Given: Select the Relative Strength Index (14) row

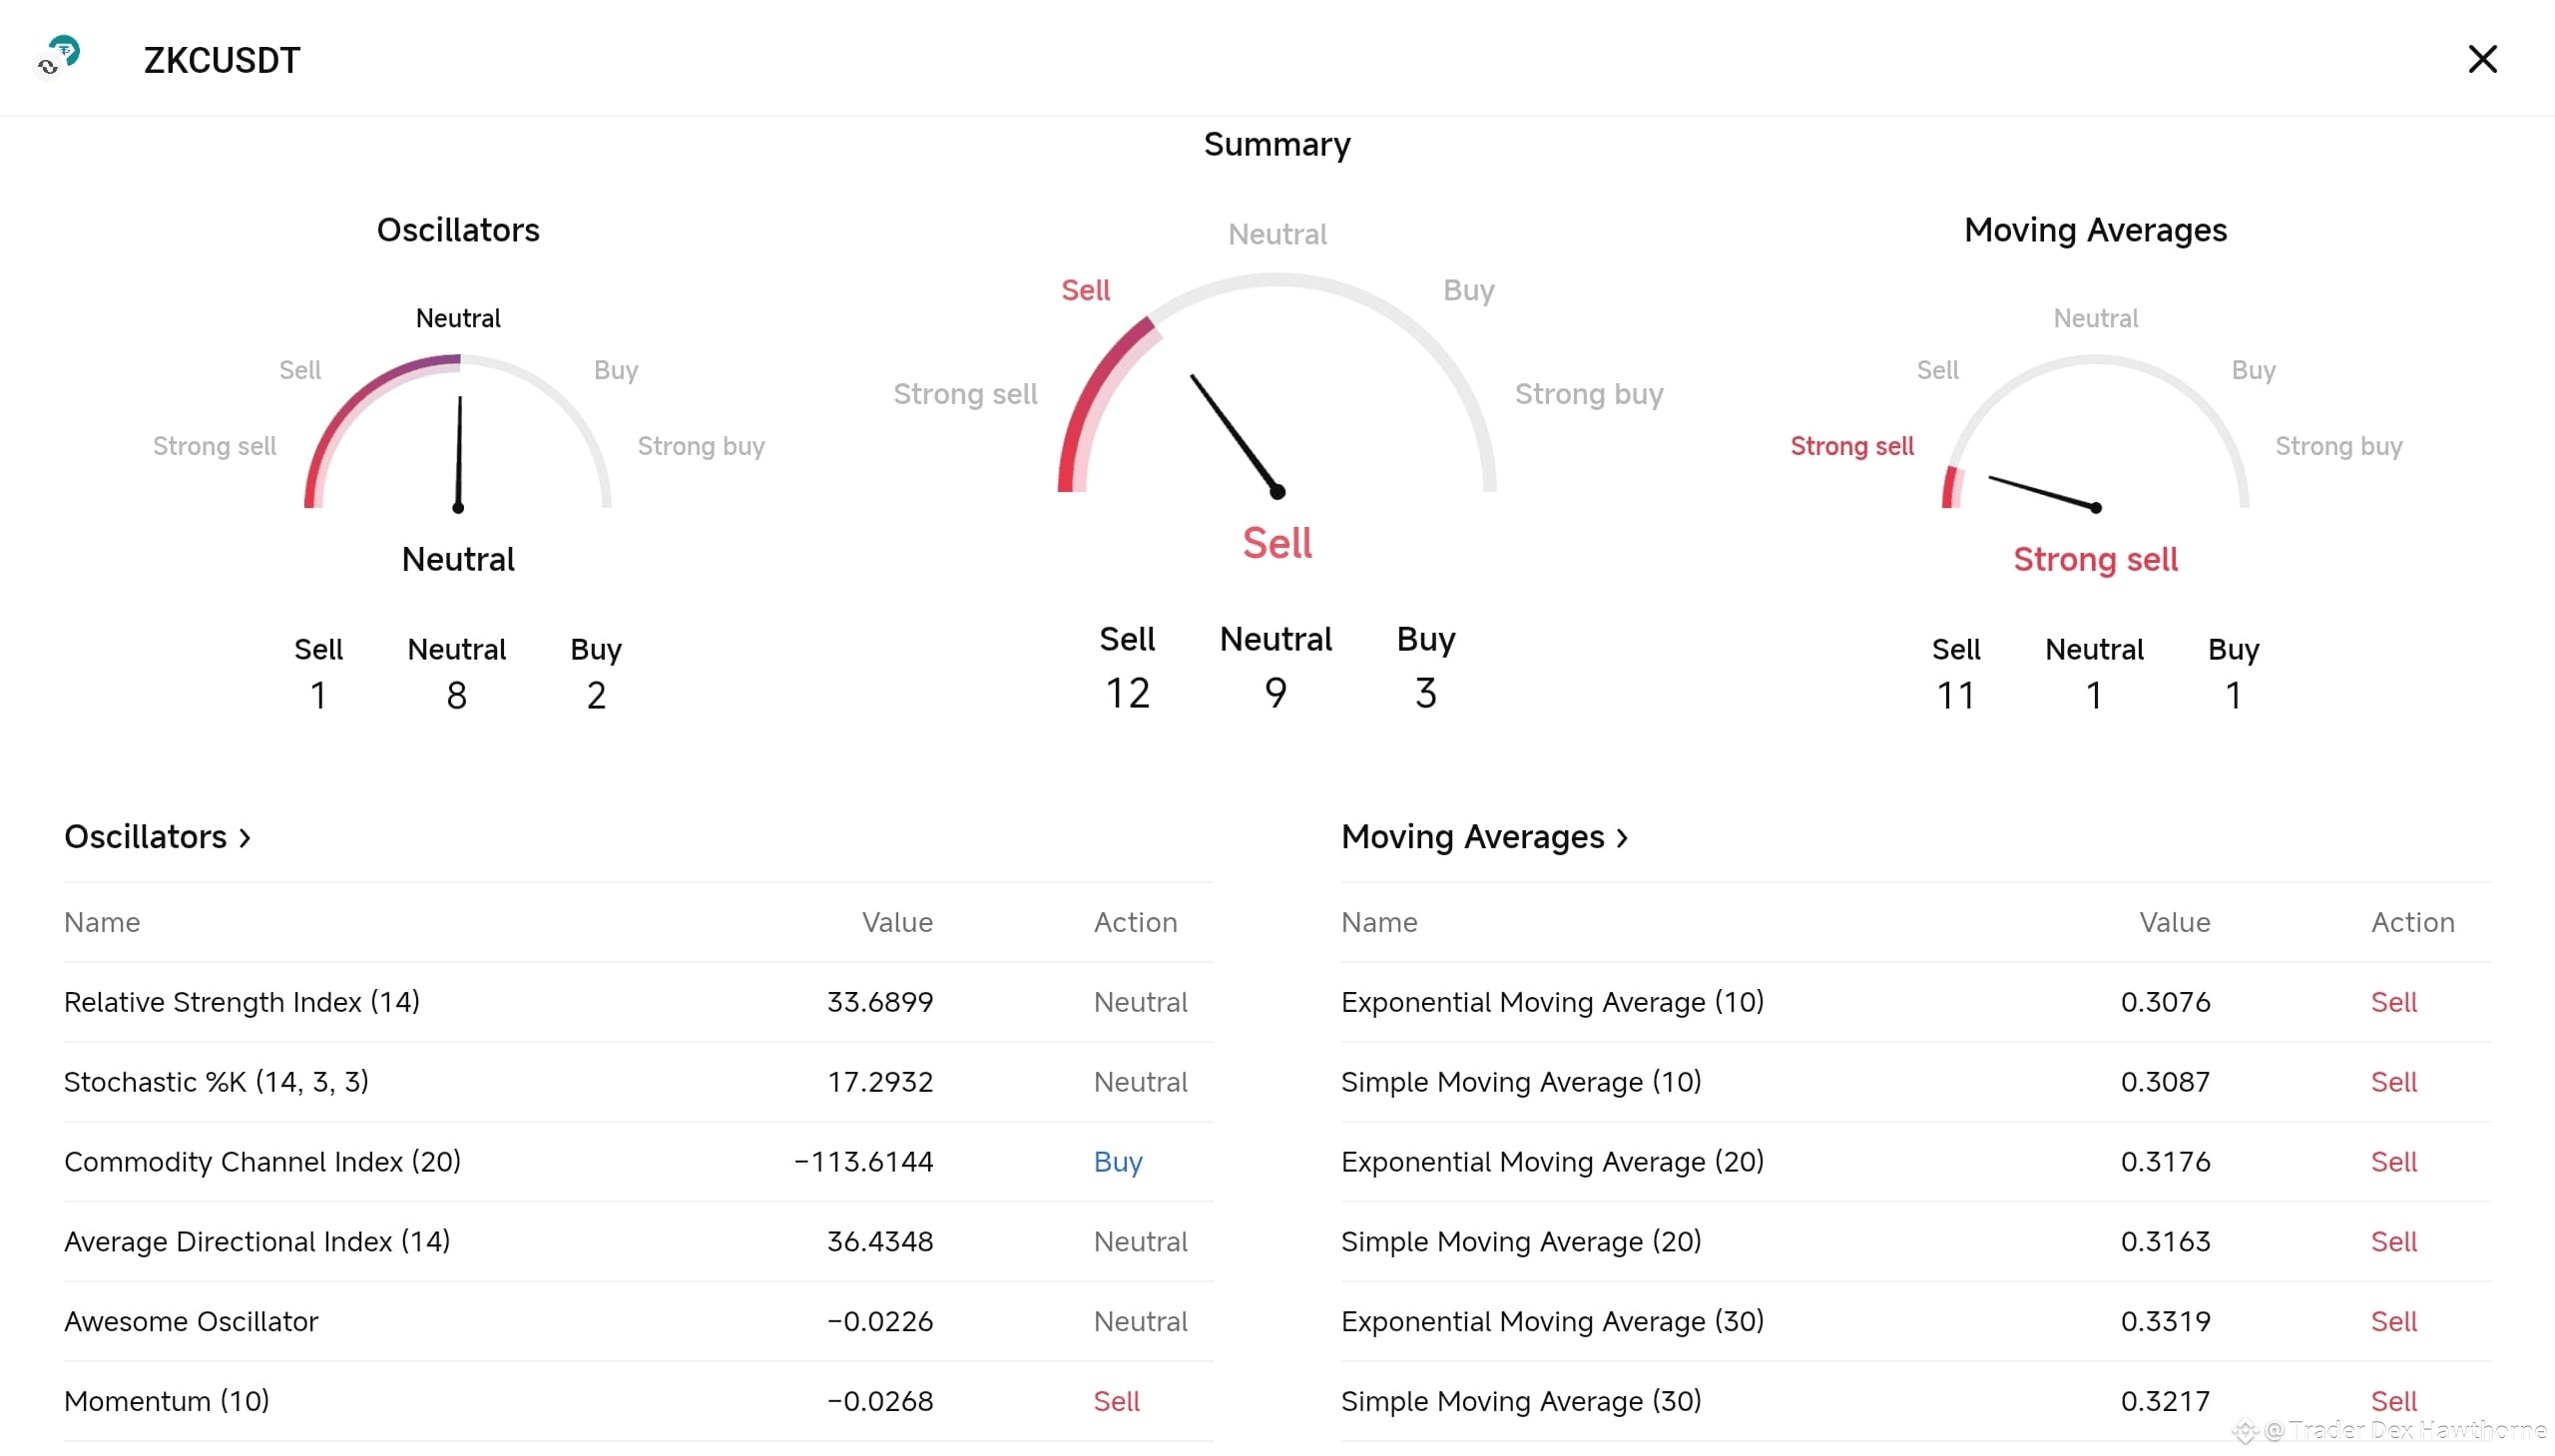Looking at the screenshot, I should pyautogui.click(x=242, y=1002).
